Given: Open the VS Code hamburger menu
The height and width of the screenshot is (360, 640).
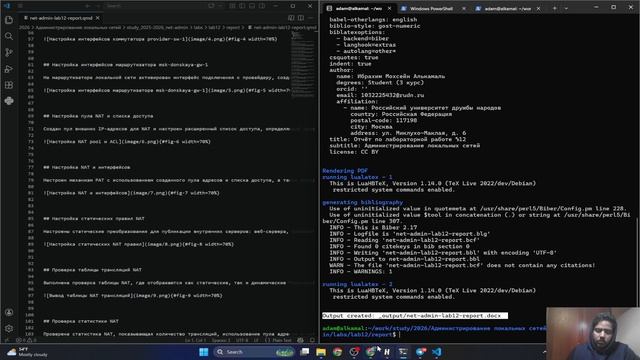Looking at the screenshot, I should 20,6.
